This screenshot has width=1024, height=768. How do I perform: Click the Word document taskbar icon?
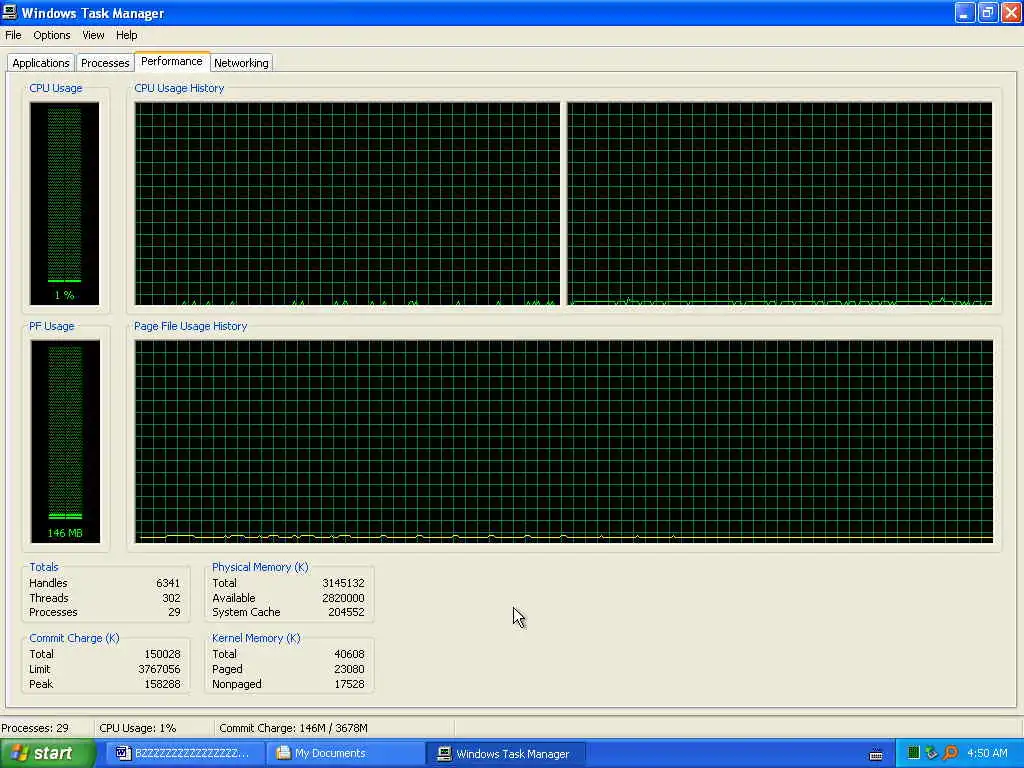click(123, 753)
